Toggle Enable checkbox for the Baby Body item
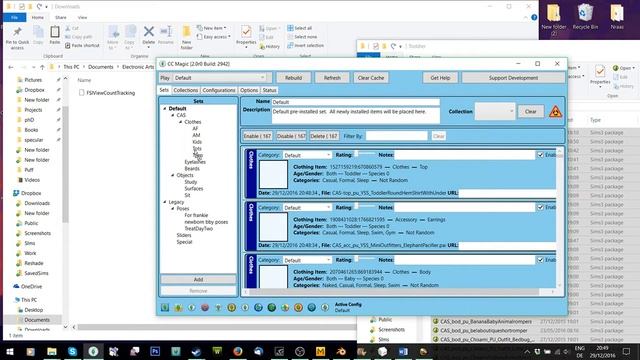This screenshot has height=360, width=640. [x=540, y=260]
